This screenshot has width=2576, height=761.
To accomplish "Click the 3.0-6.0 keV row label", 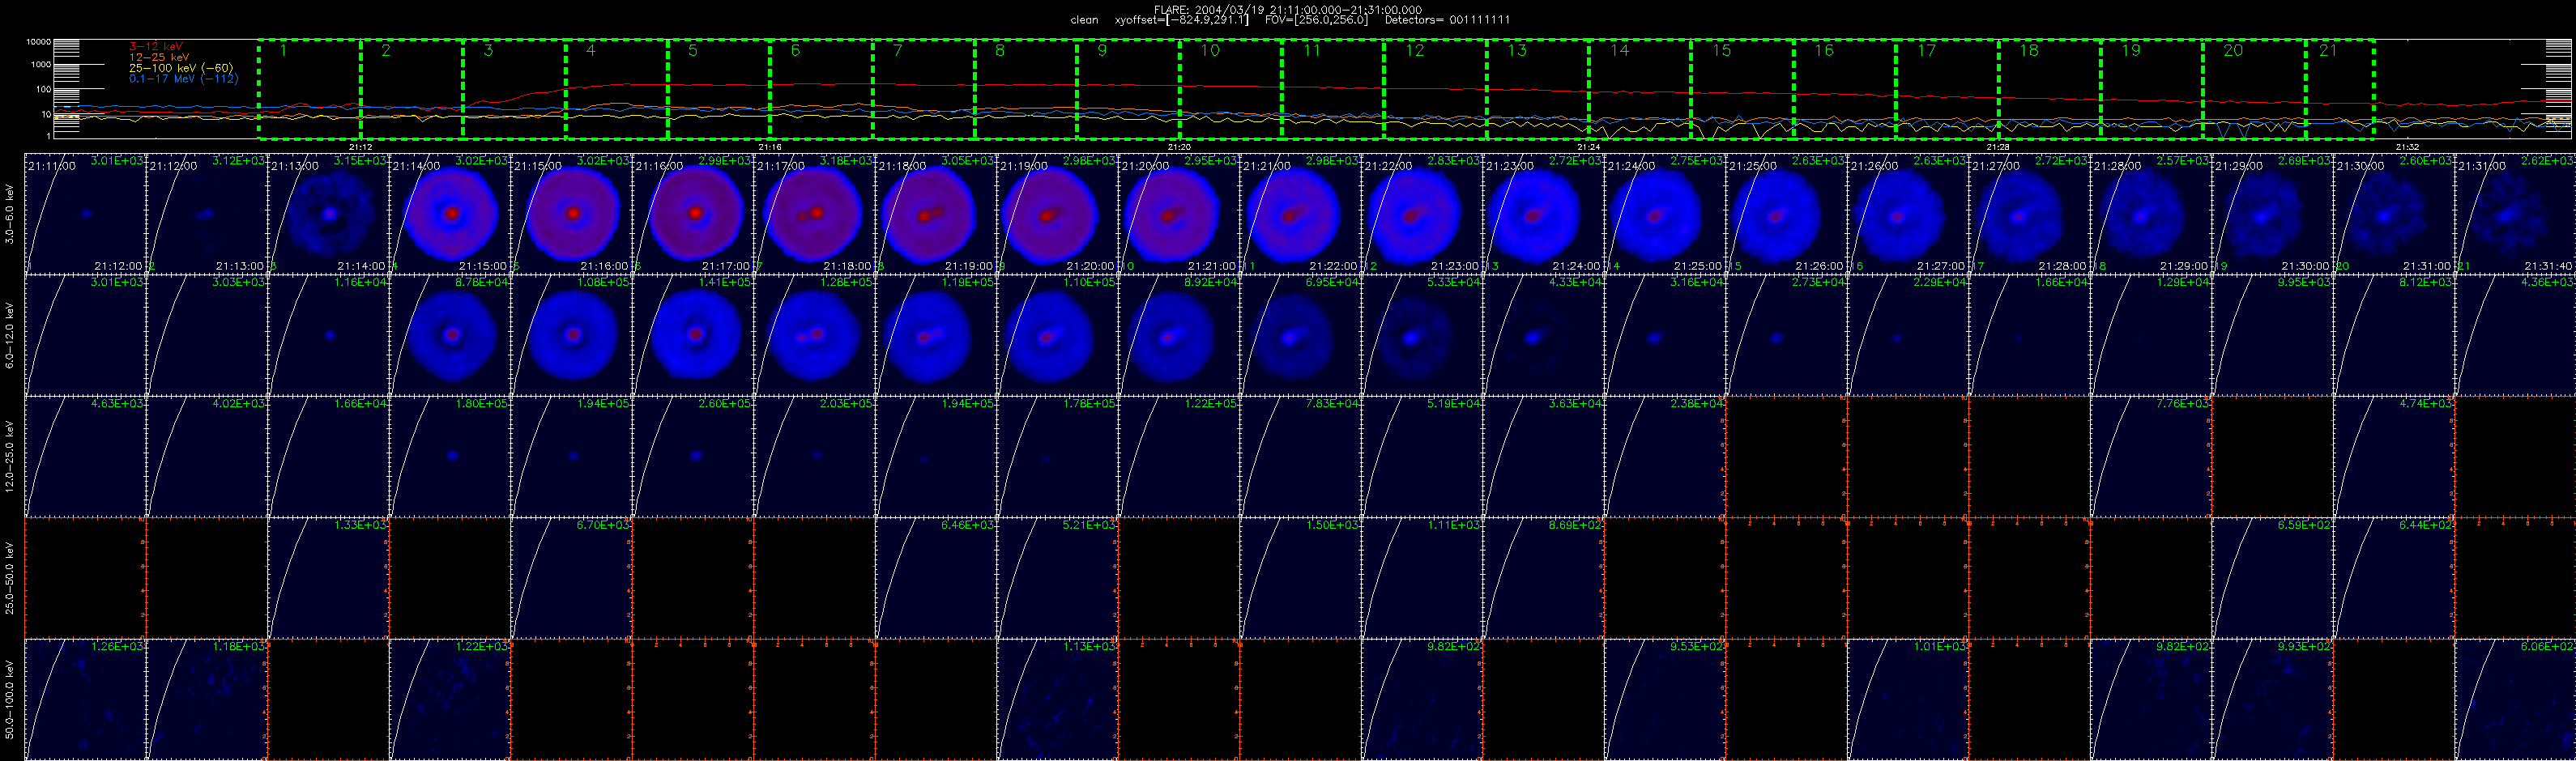I will click(10, 215).
